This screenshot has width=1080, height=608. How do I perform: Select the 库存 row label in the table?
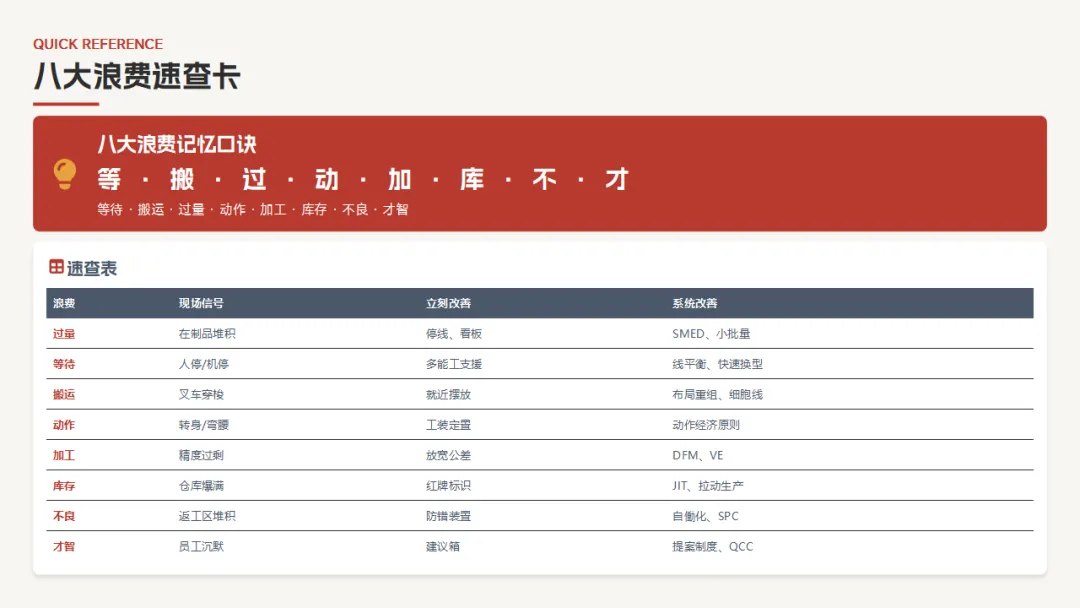point(64,485)
